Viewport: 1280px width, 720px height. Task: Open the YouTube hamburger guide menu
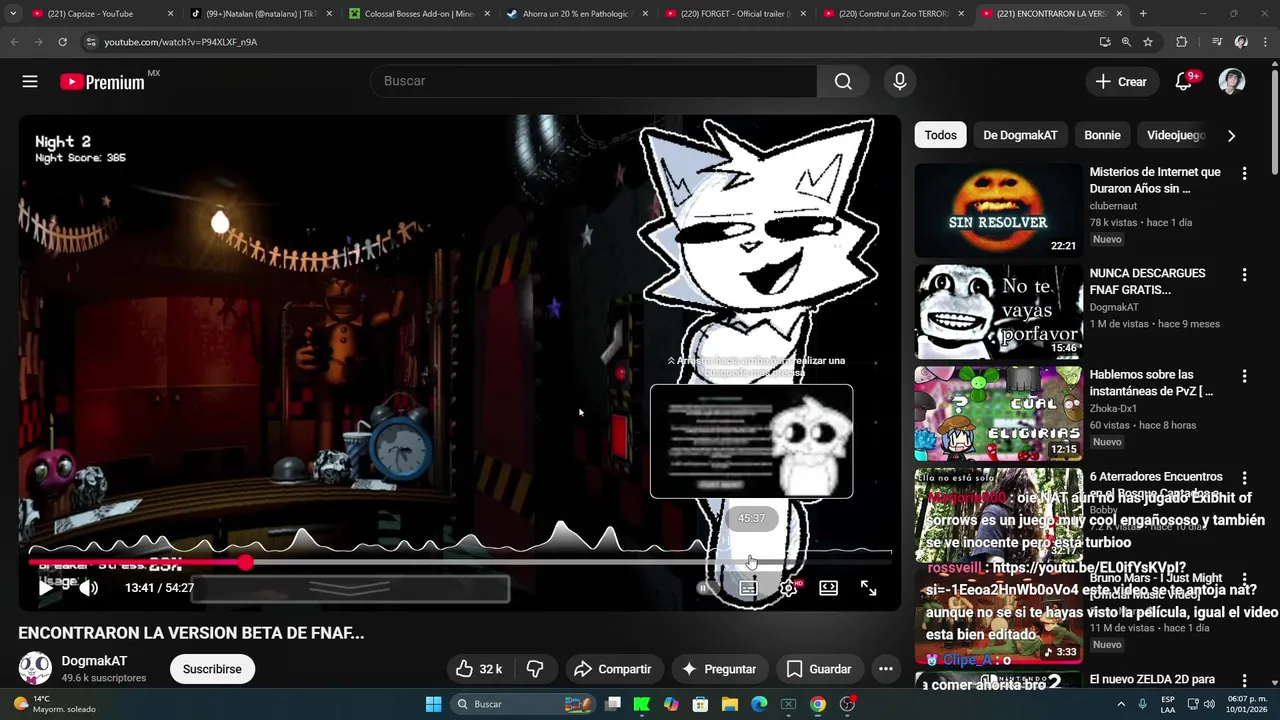[30, 82]
